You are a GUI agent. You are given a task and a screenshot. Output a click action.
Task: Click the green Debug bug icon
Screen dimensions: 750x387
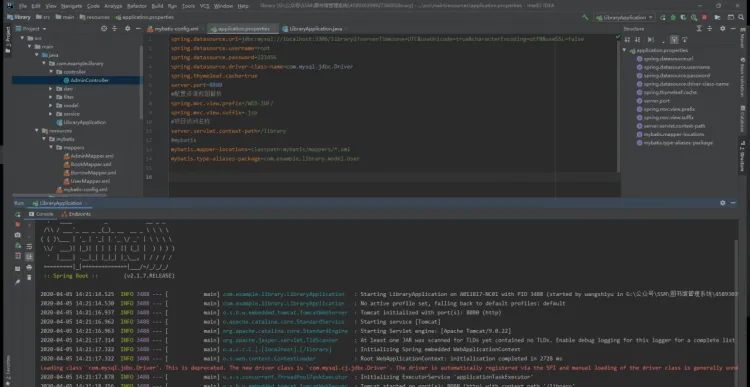(673, 17)
